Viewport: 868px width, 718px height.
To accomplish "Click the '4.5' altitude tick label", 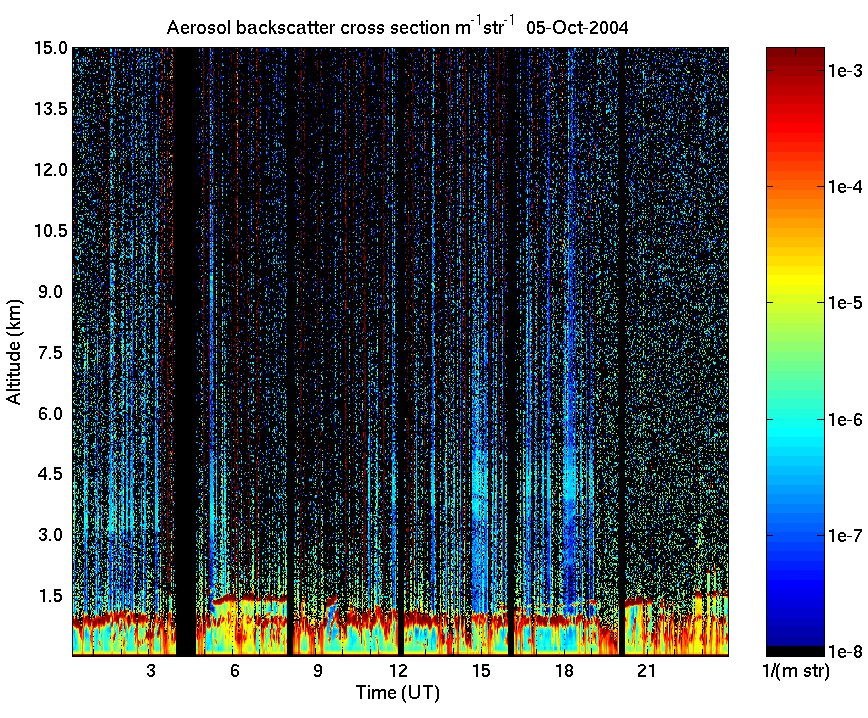I will 52,474.
